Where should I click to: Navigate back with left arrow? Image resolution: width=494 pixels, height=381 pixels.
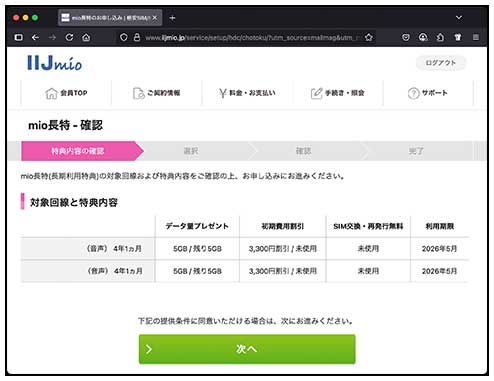coord(35,37)
